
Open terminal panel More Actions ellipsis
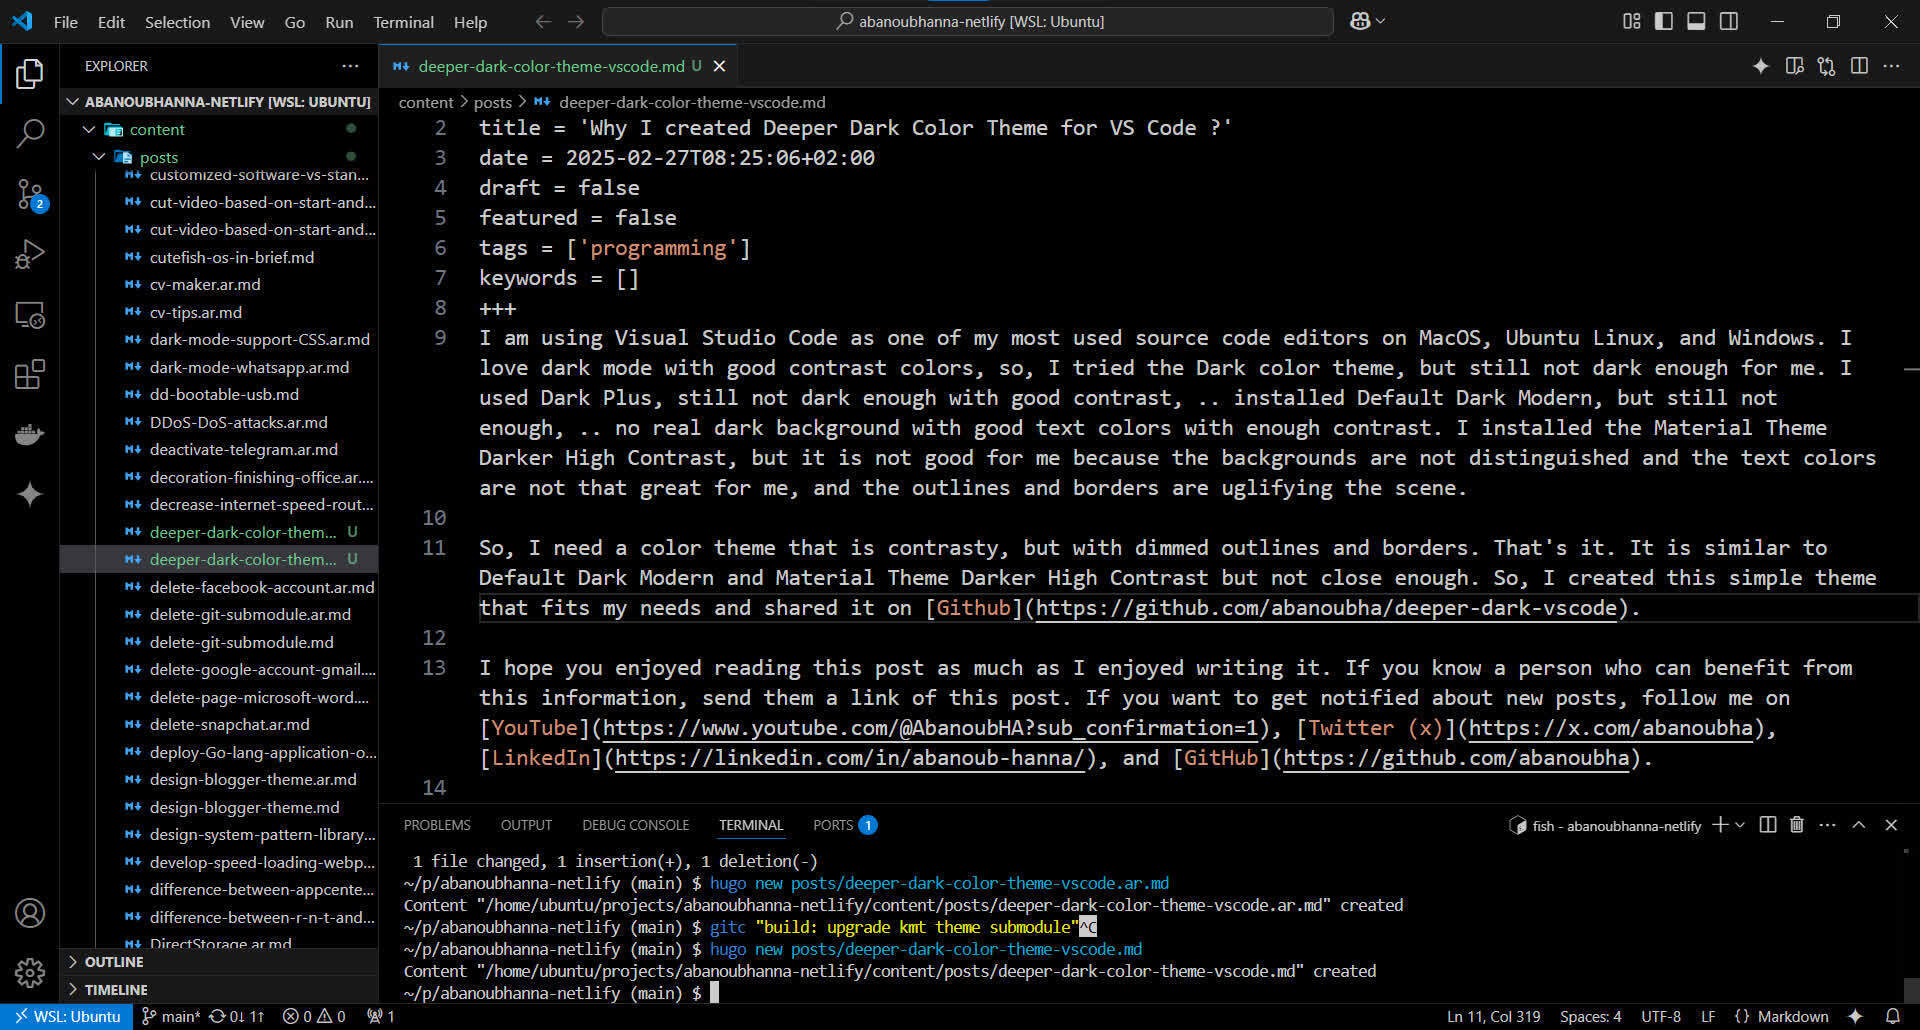[1827, 825]
